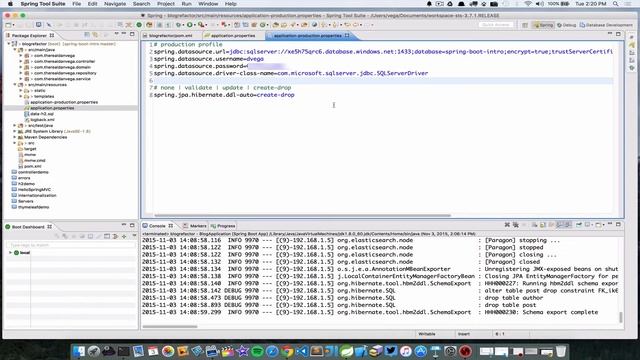The image size is (640, 360).
Task: Open the application.properties editor tab
Action: click(233, 36)
